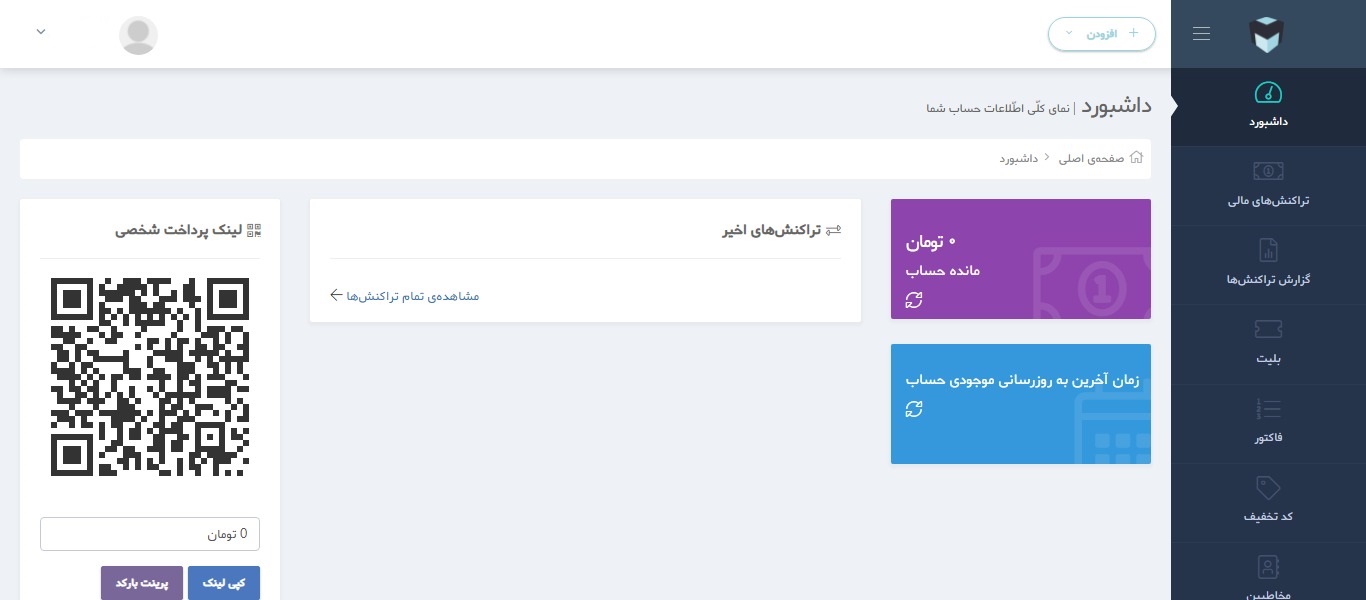Click the payment amount field showing 0 تومان

(x=150, y=534)
